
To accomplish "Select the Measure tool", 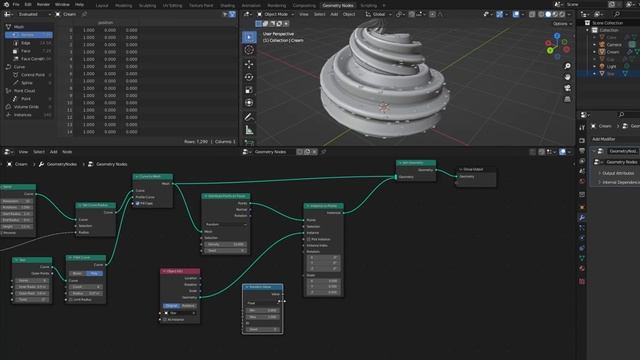I will 249,130.
